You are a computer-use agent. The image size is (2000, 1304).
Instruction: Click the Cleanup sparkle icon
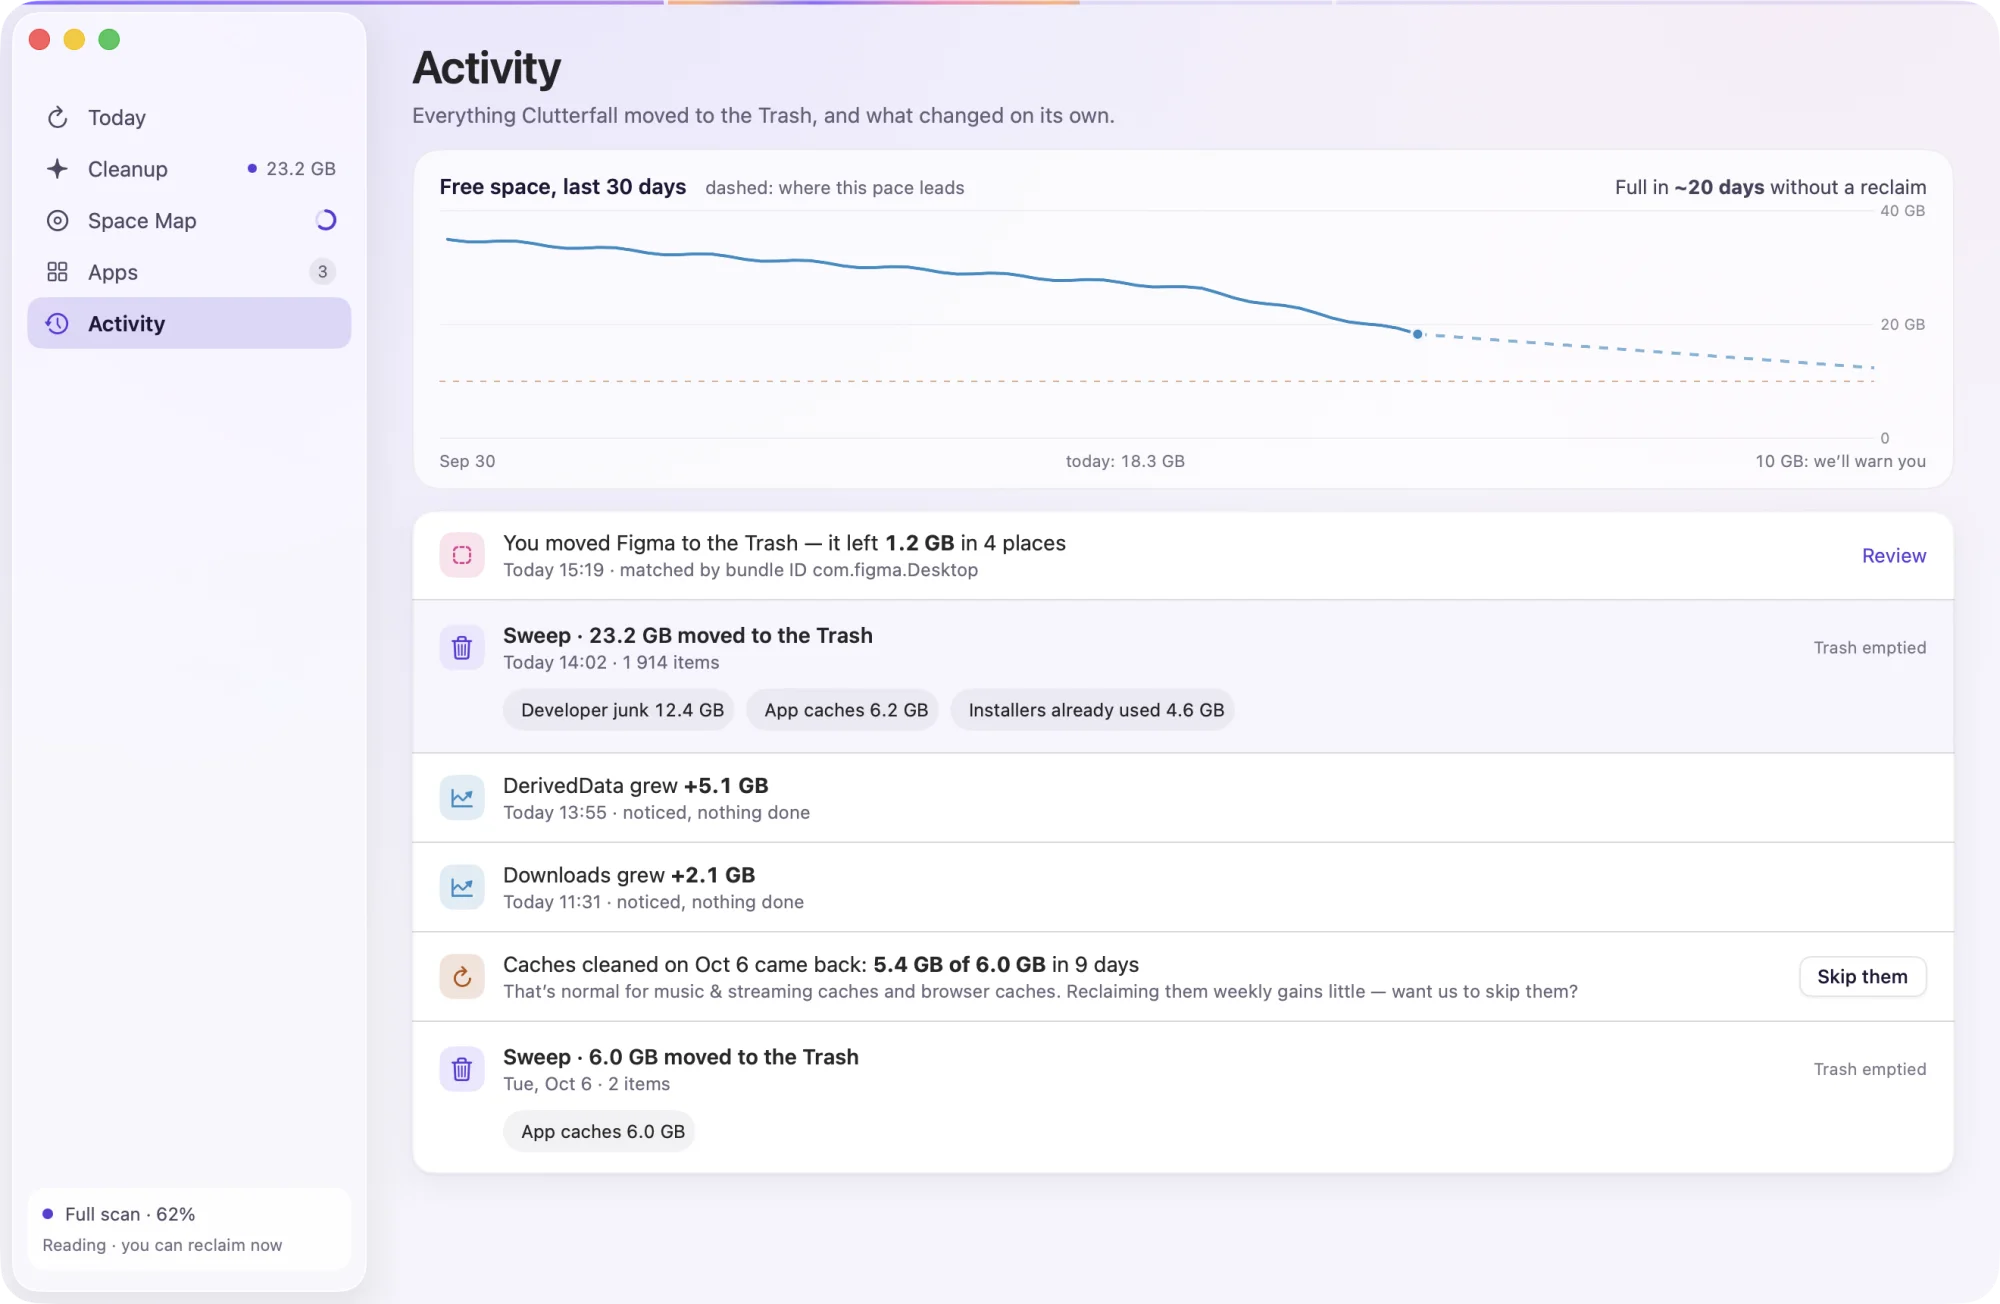(57, 169)
